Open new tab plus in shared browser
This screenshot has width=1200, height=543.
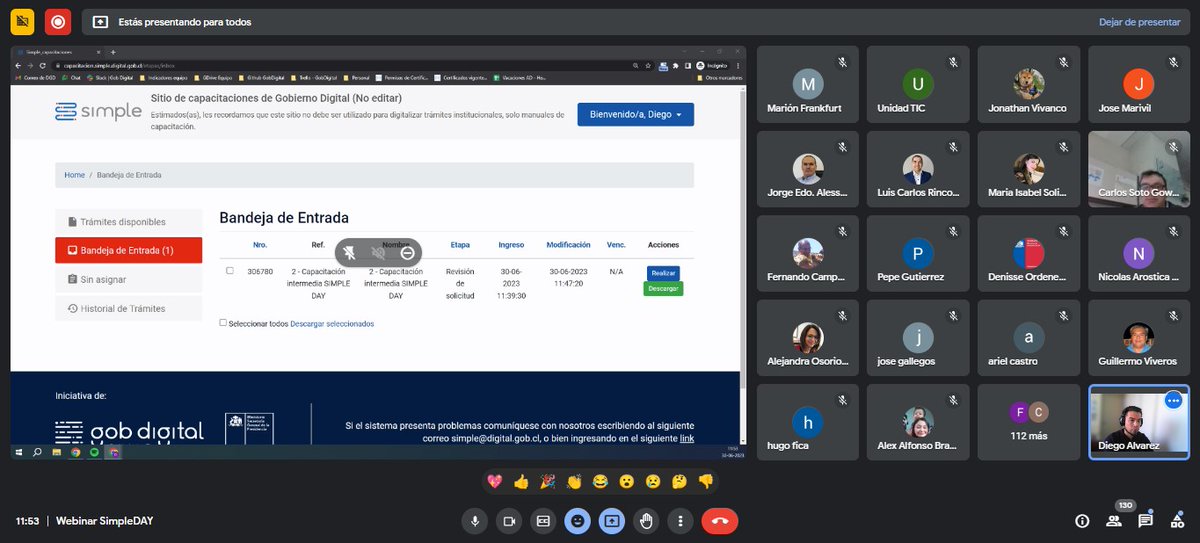[x=113, y=51]
